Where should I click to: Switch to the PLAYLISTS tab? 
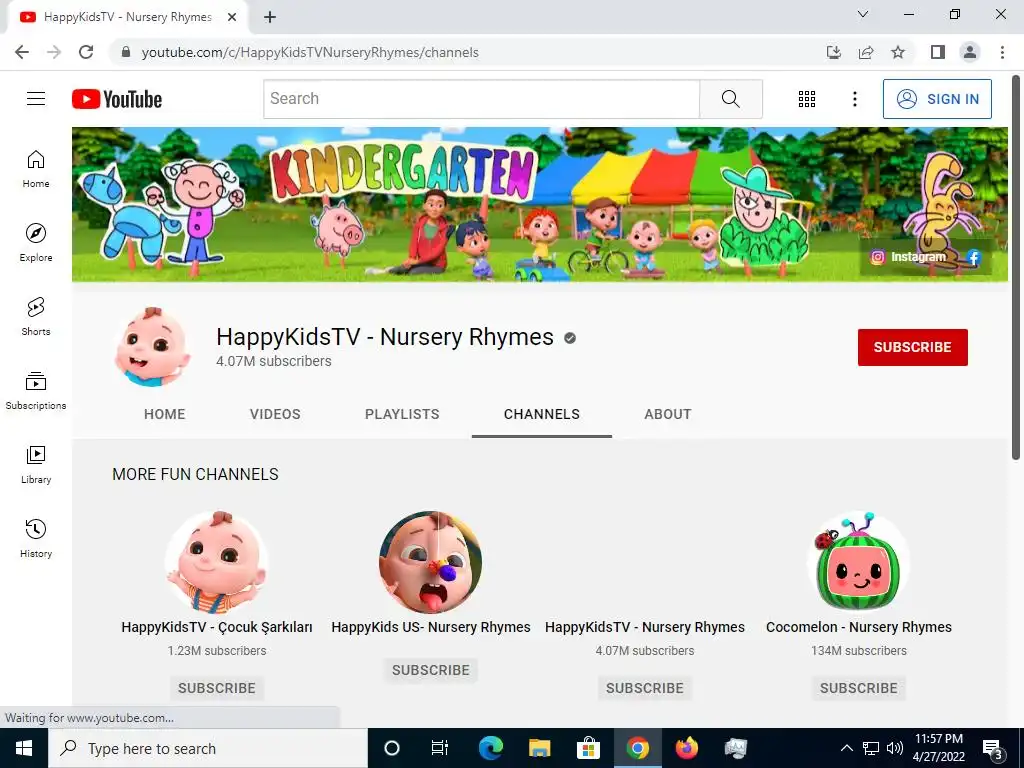[402, 414]
